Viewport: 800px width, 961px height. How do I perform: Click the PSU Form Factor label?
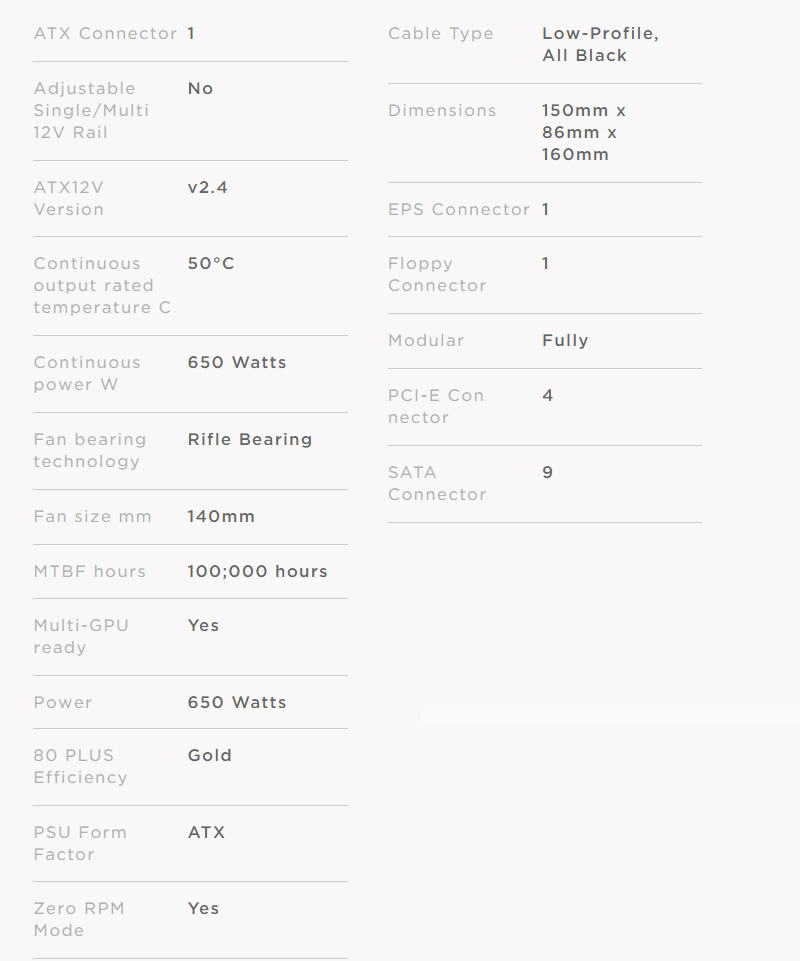coord(80,843)
